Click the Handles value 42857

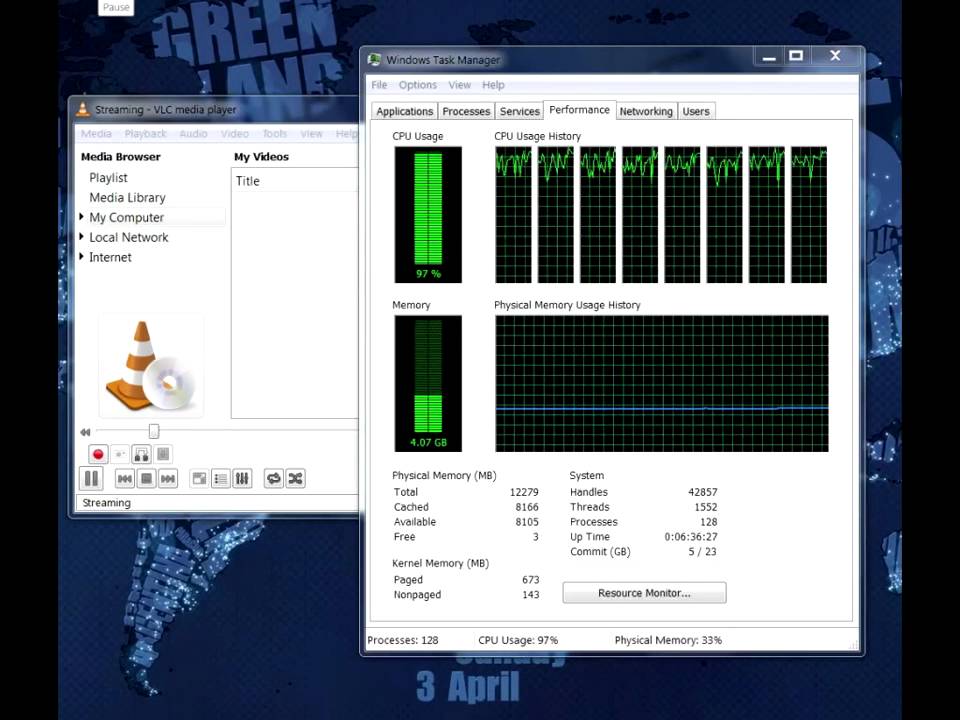click(703, 492)
